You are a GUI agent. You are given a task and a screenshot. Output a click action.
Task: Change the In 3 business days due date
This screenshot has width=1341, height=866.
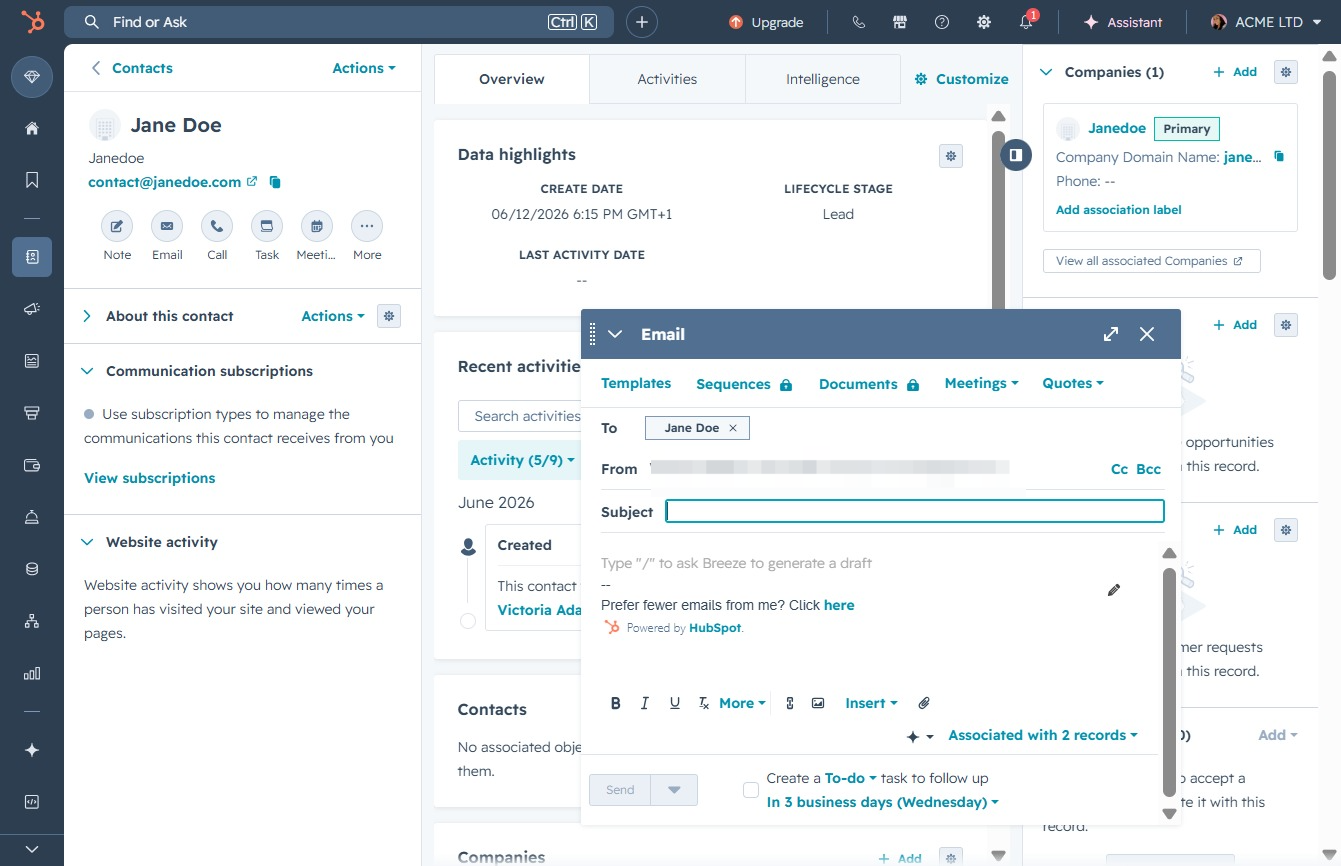tap(883, 802)
